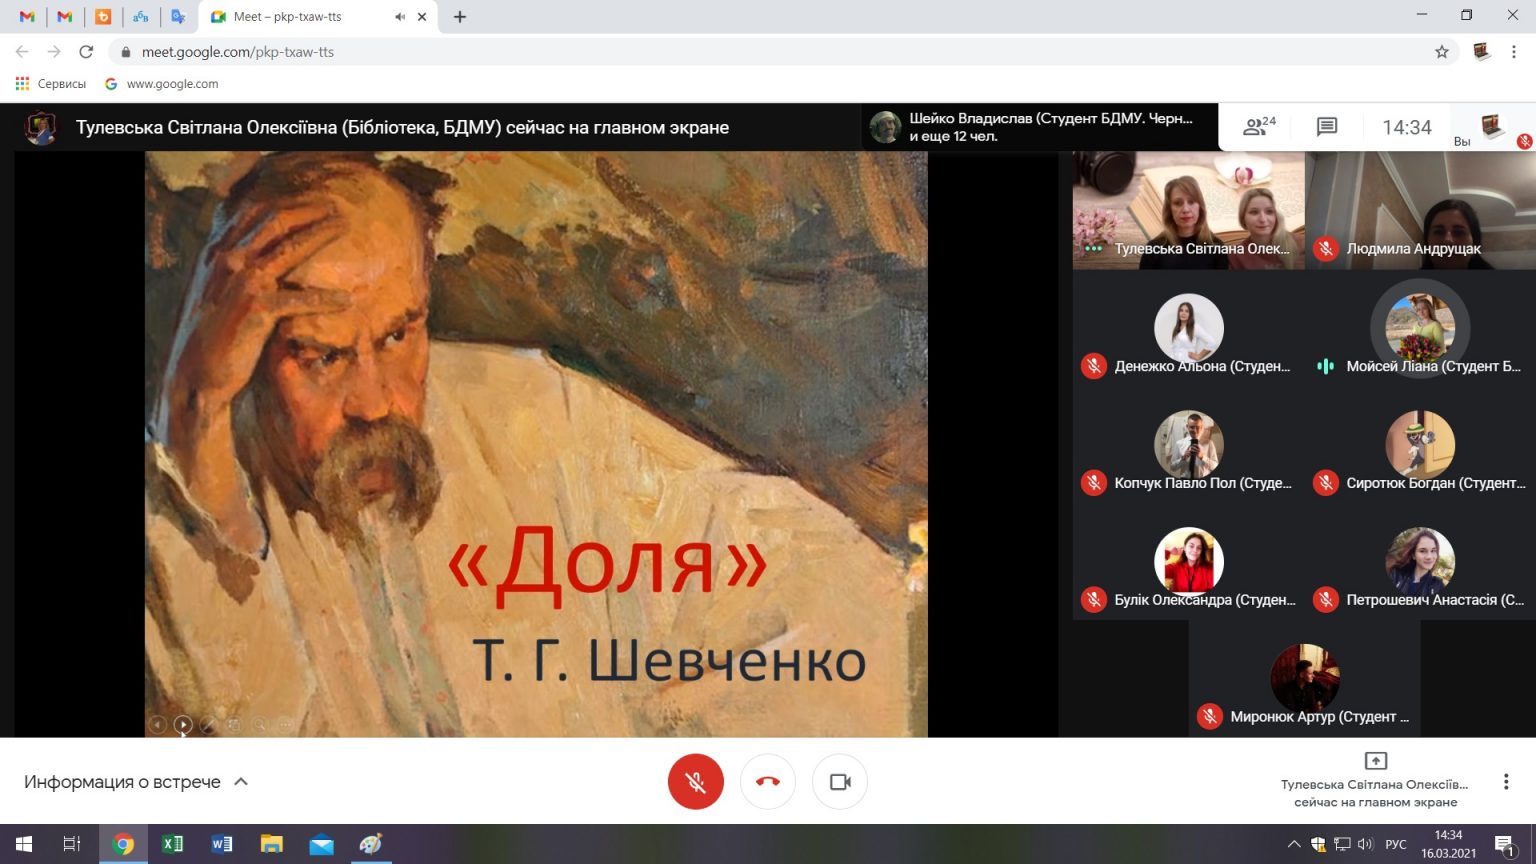The height and width of the screenshot is (864, 1536).
Task: Switch to the orange icon browser tab
Action: coord(103,17)
